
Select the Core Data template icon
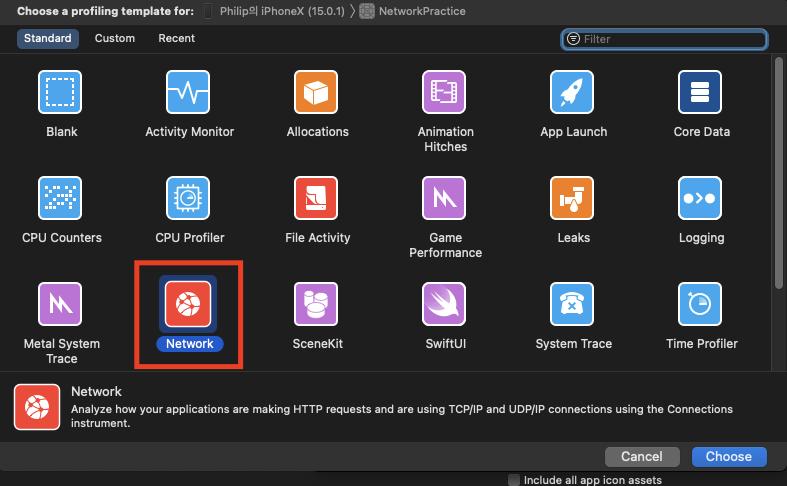700,92
